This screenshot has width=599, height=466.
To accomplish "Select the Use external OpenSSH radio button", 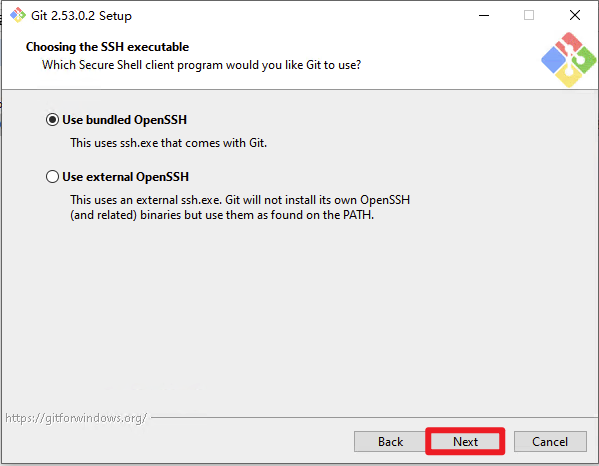I will click(52, 177).
